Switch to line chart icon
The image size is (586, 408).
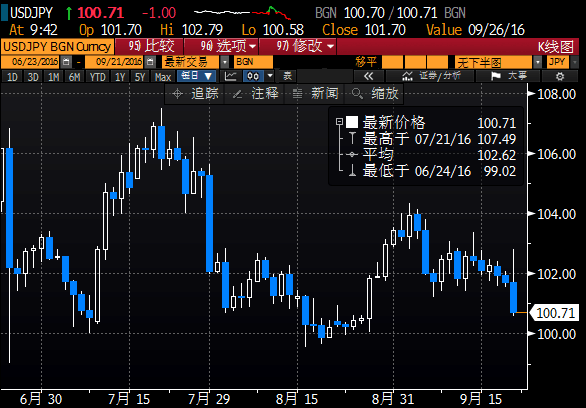point(231,77)
